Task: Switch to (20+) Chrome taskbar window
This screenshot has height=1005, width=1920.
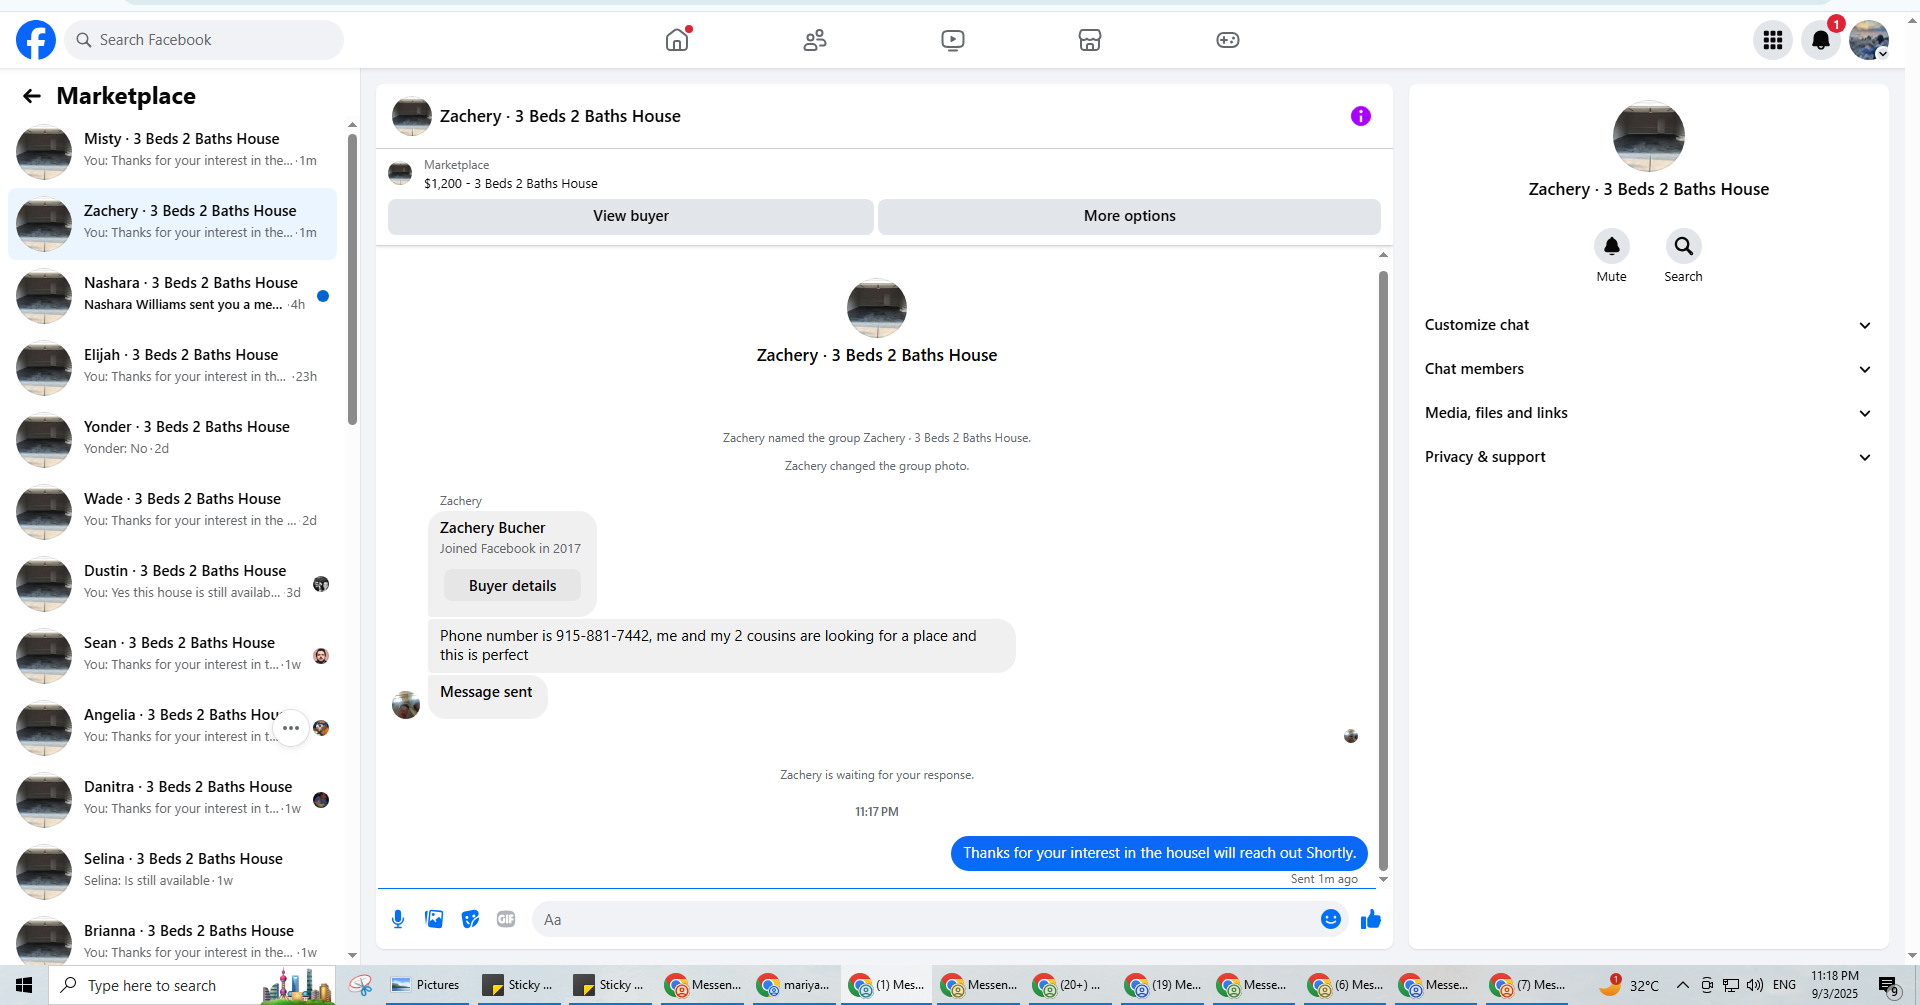Action: (1070, 985)
